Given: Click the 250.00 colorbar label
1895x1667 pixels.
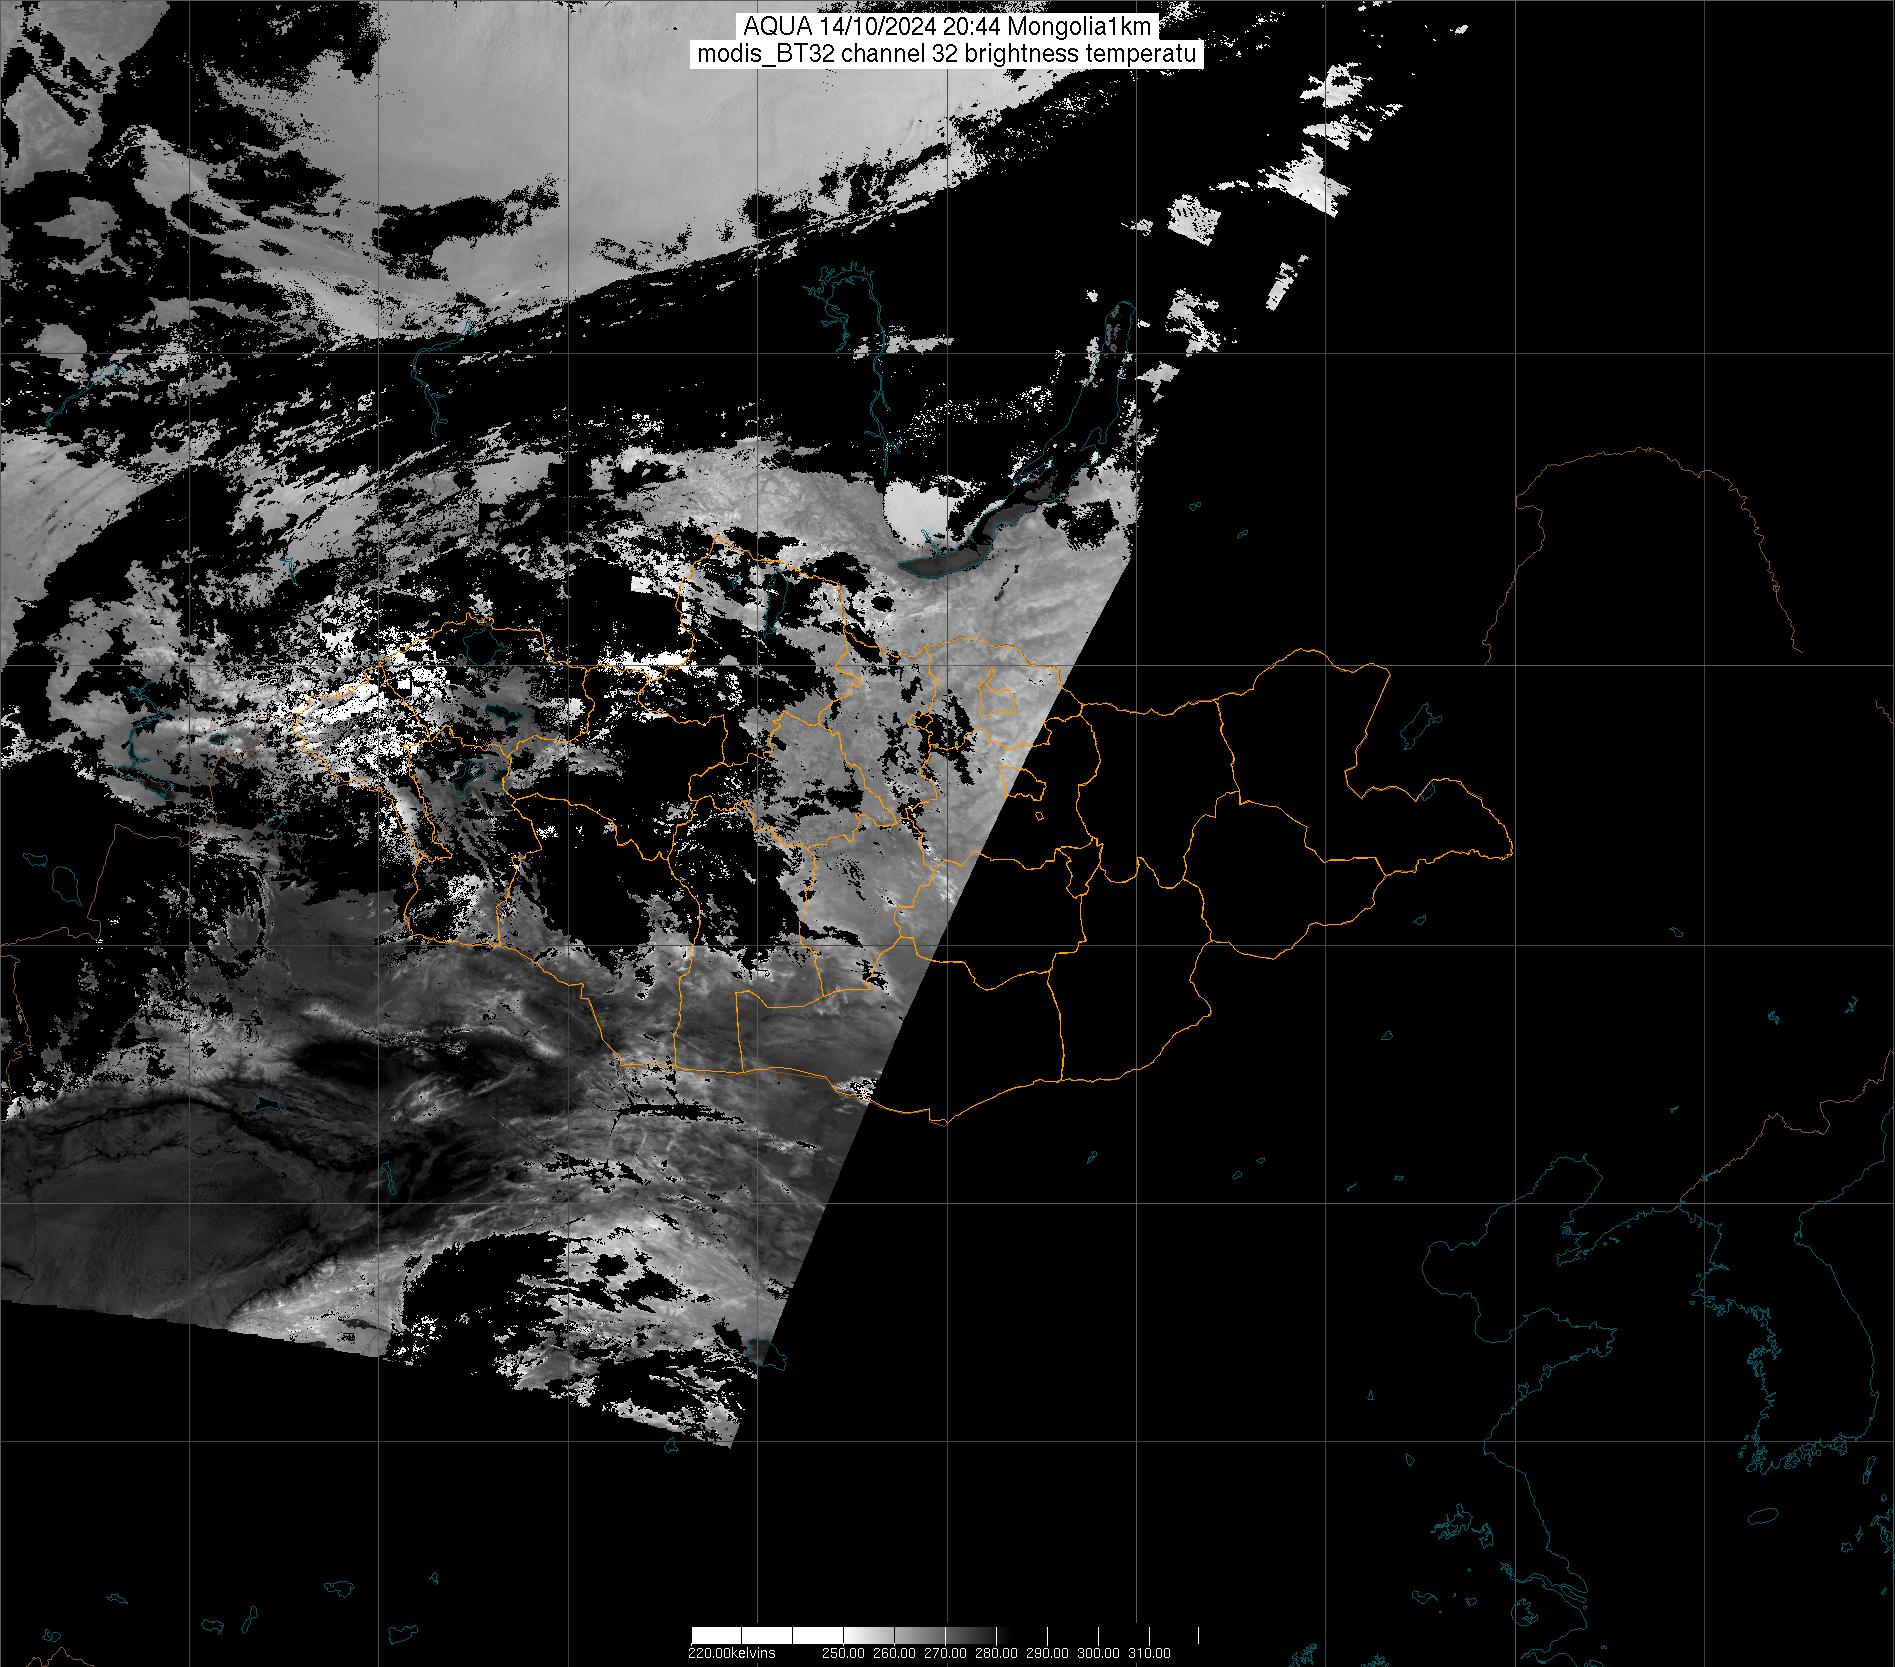Looking at the screenshot, I should 846,1652.
